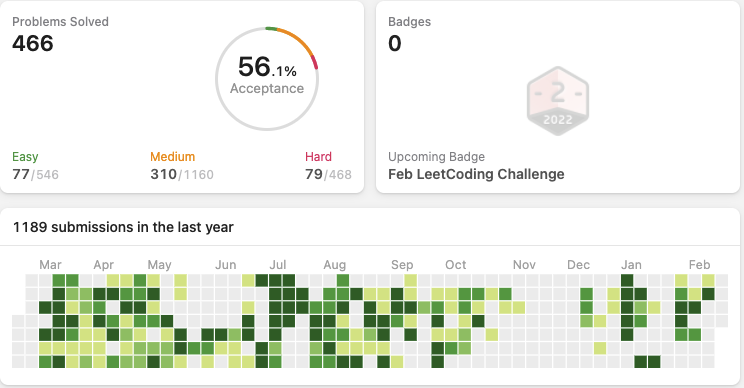Select the Medium difficulty label
This screenshot has width=744, height=388.
click(x=173, y=157)
